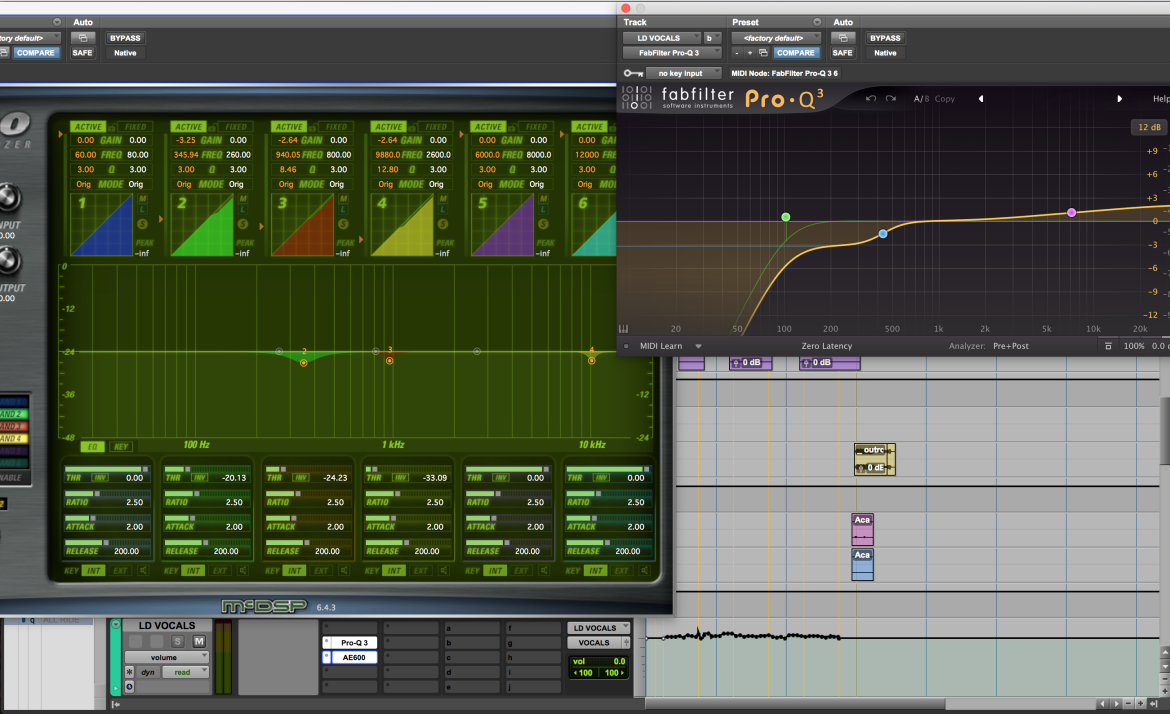1170x714 pixels.
Task: Toggle ACTIVE on AE600 band 1
Action: pos(88,127)
